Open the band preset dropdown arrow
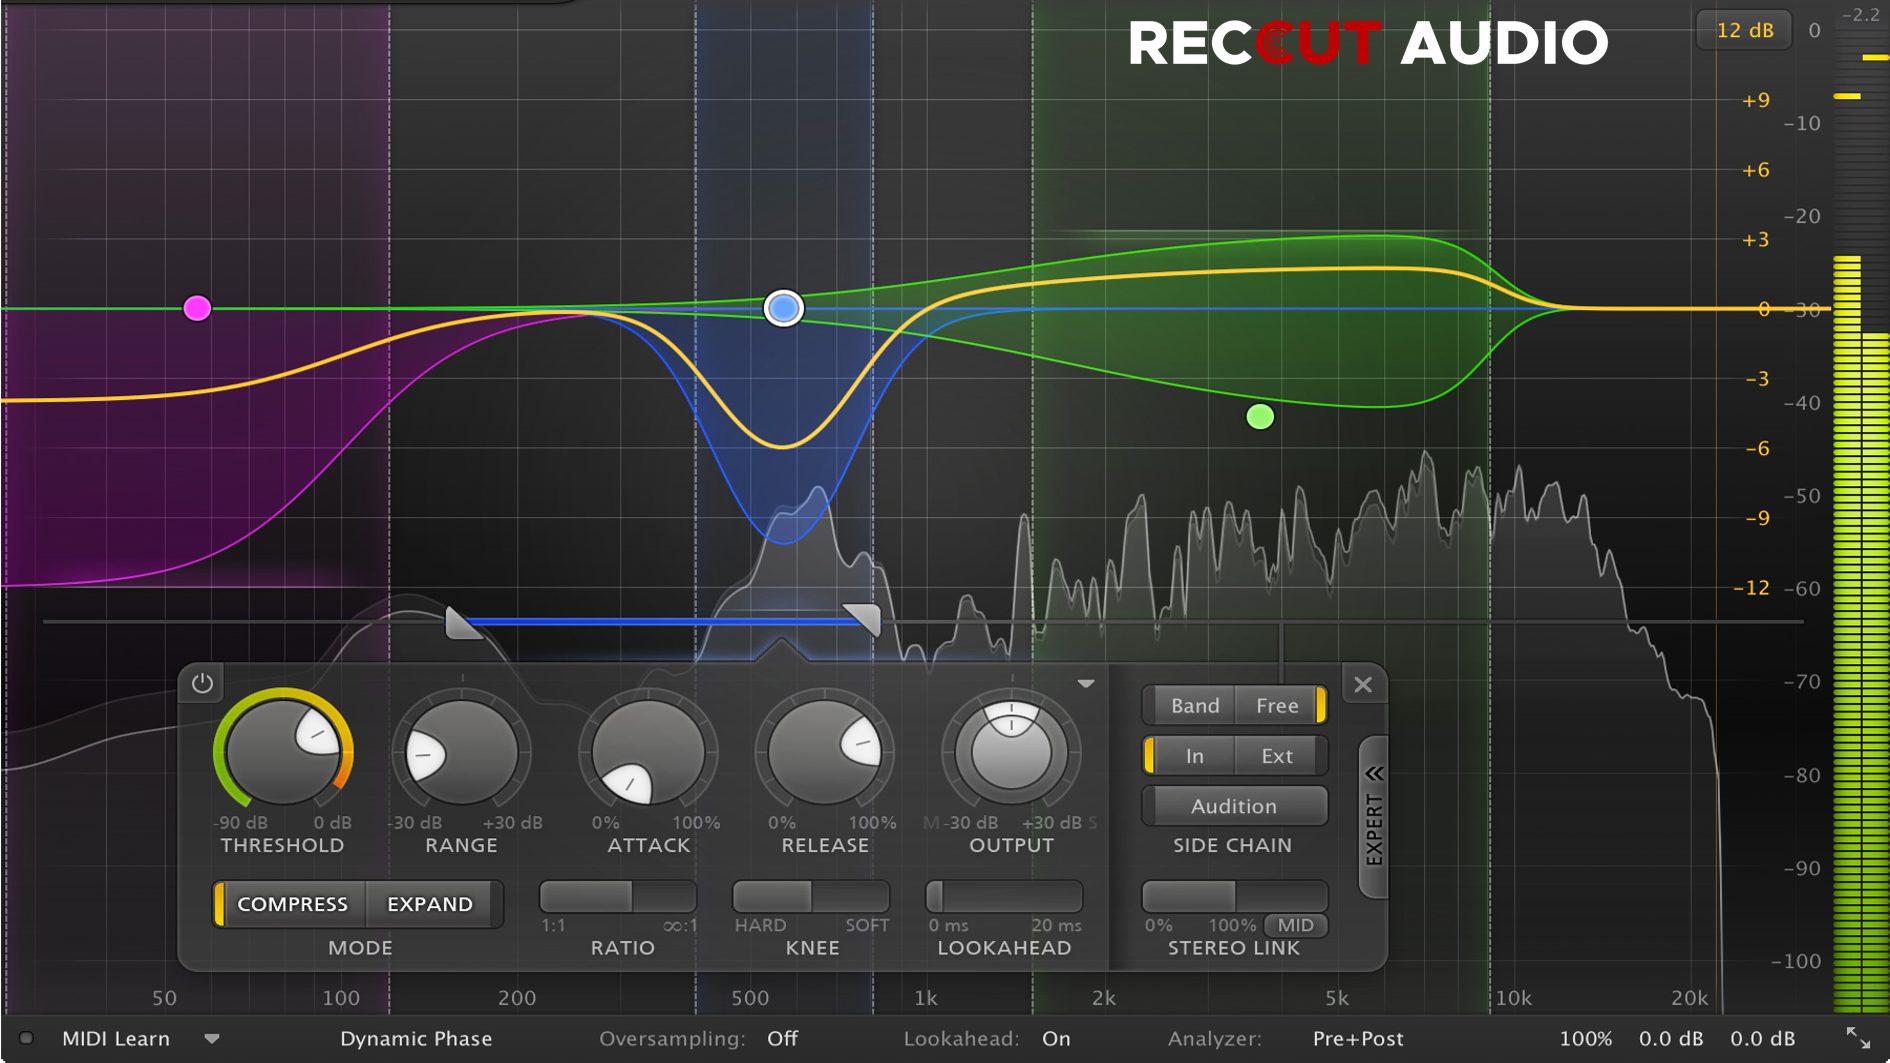 click(1086, 684)
